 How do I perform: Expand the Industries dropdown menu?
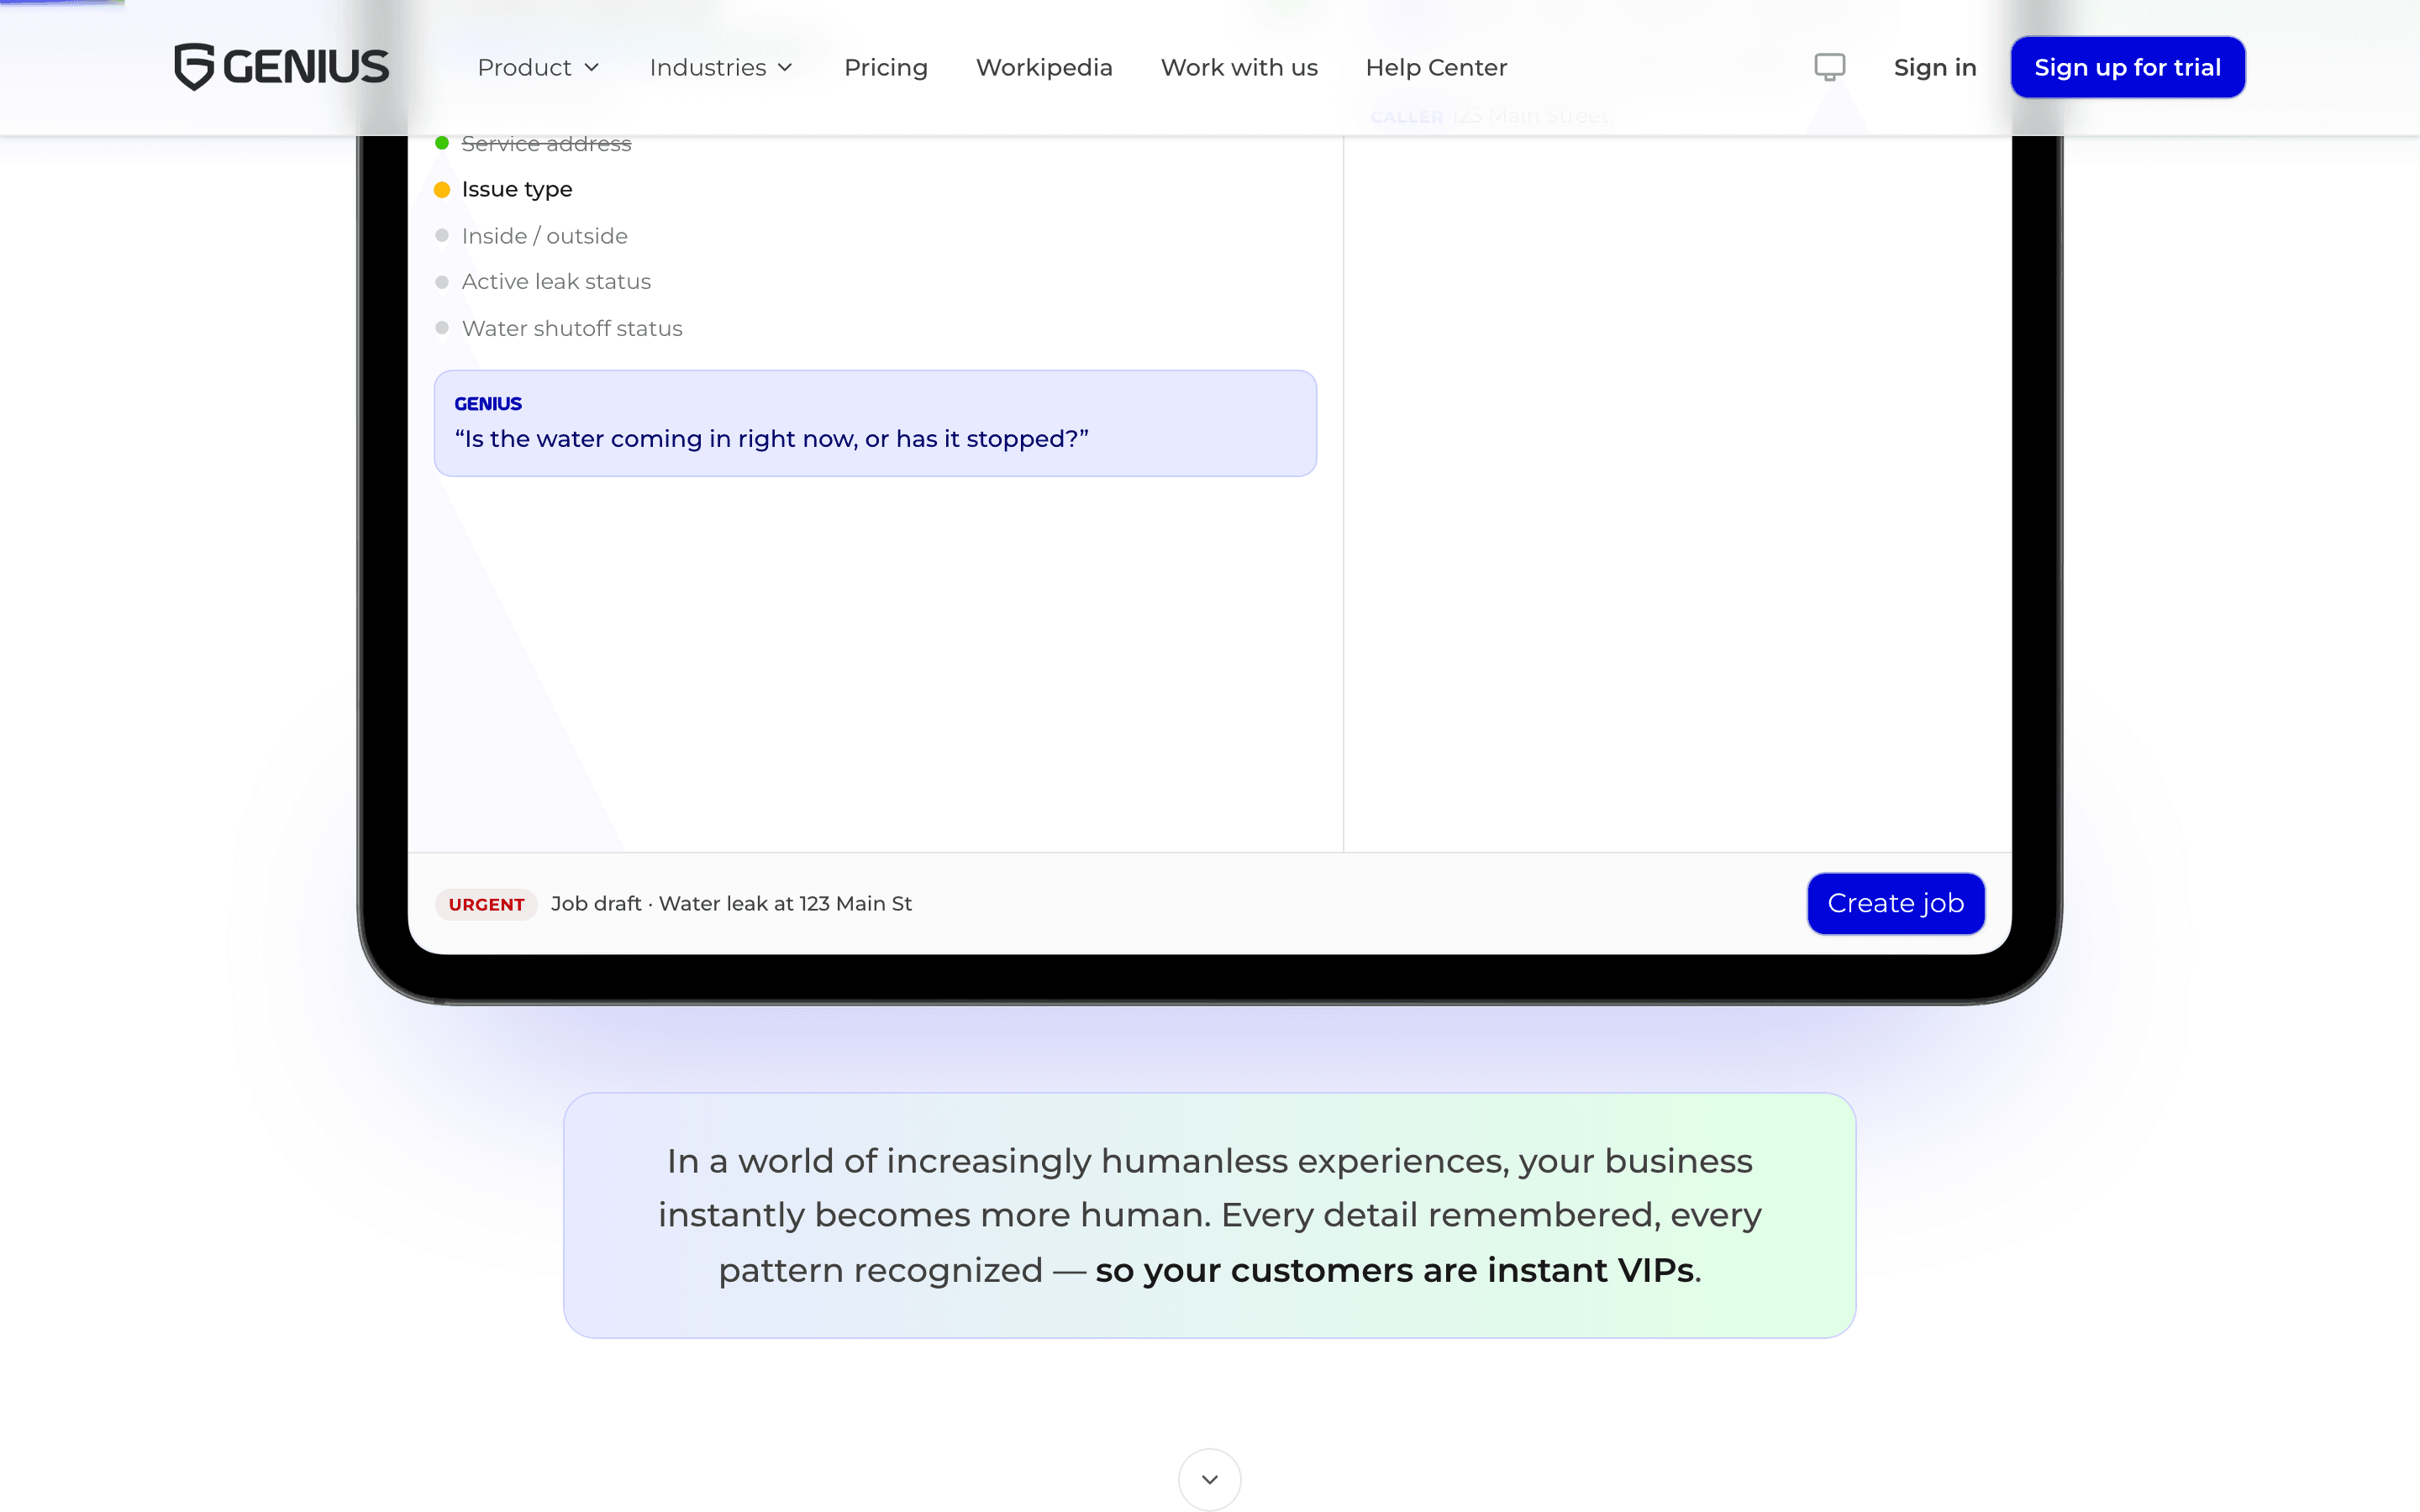721,67
